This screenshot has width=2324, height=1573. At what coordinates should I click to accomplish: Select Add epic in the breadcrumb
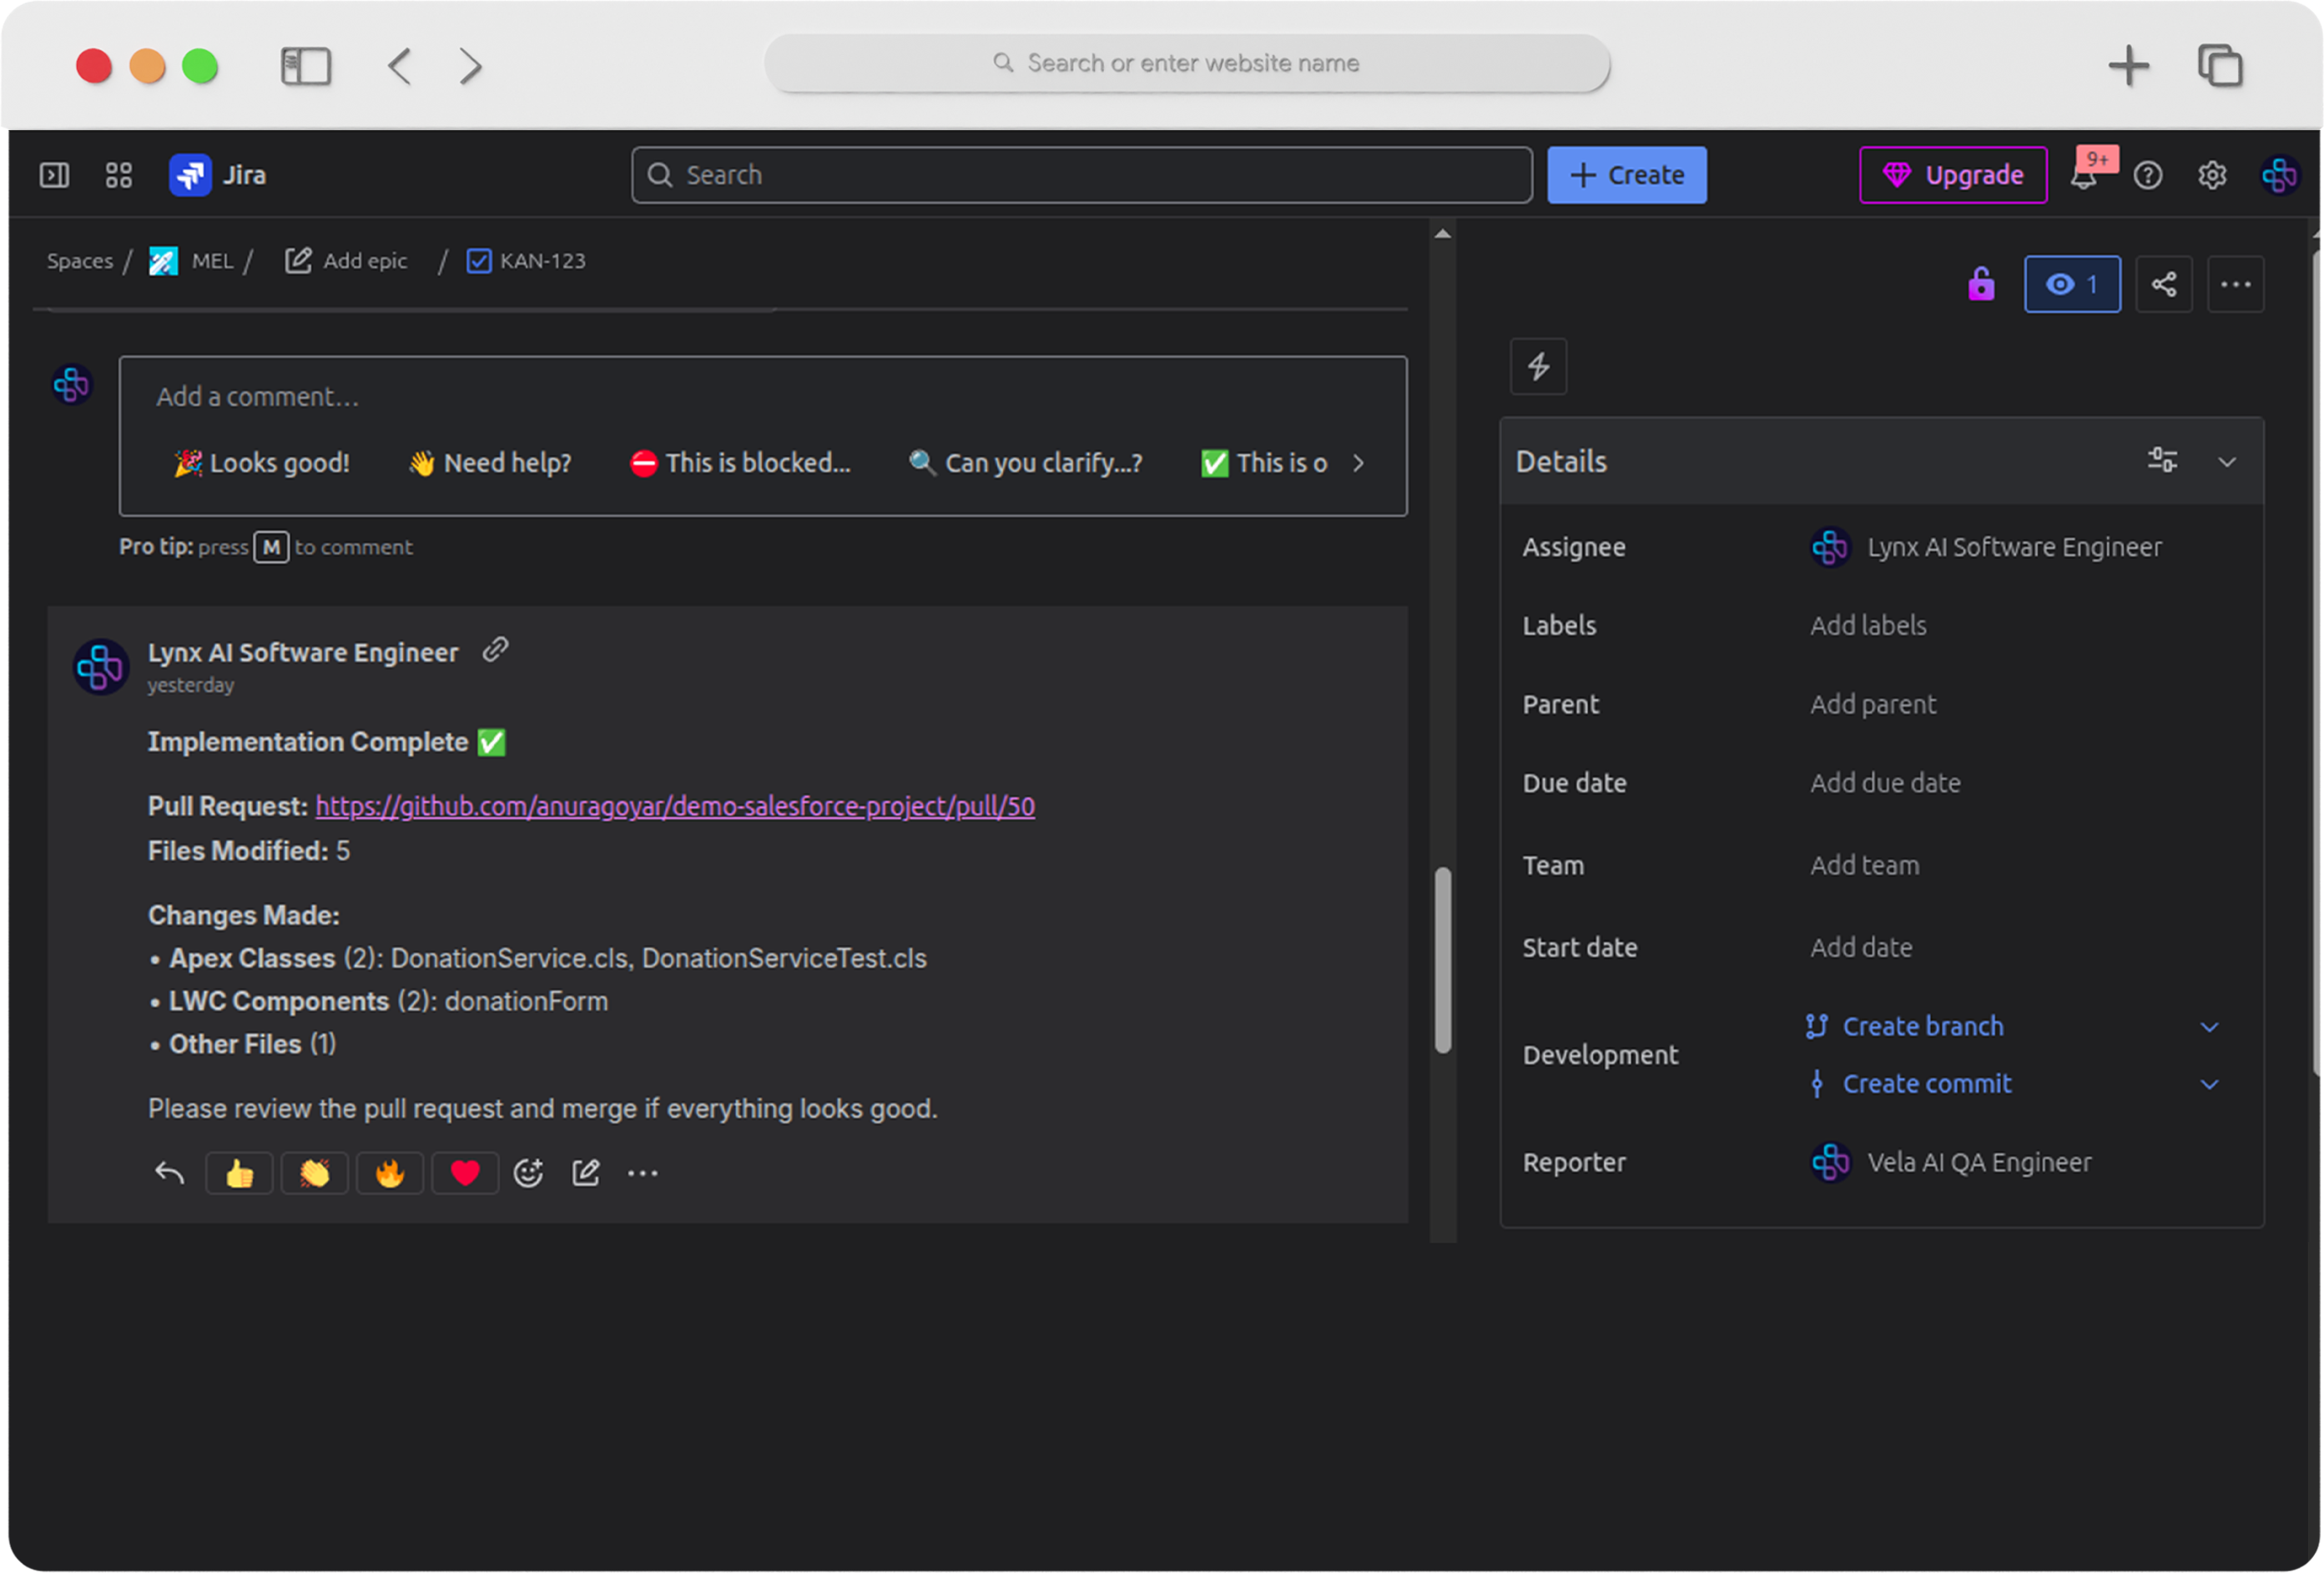(364, 260)
